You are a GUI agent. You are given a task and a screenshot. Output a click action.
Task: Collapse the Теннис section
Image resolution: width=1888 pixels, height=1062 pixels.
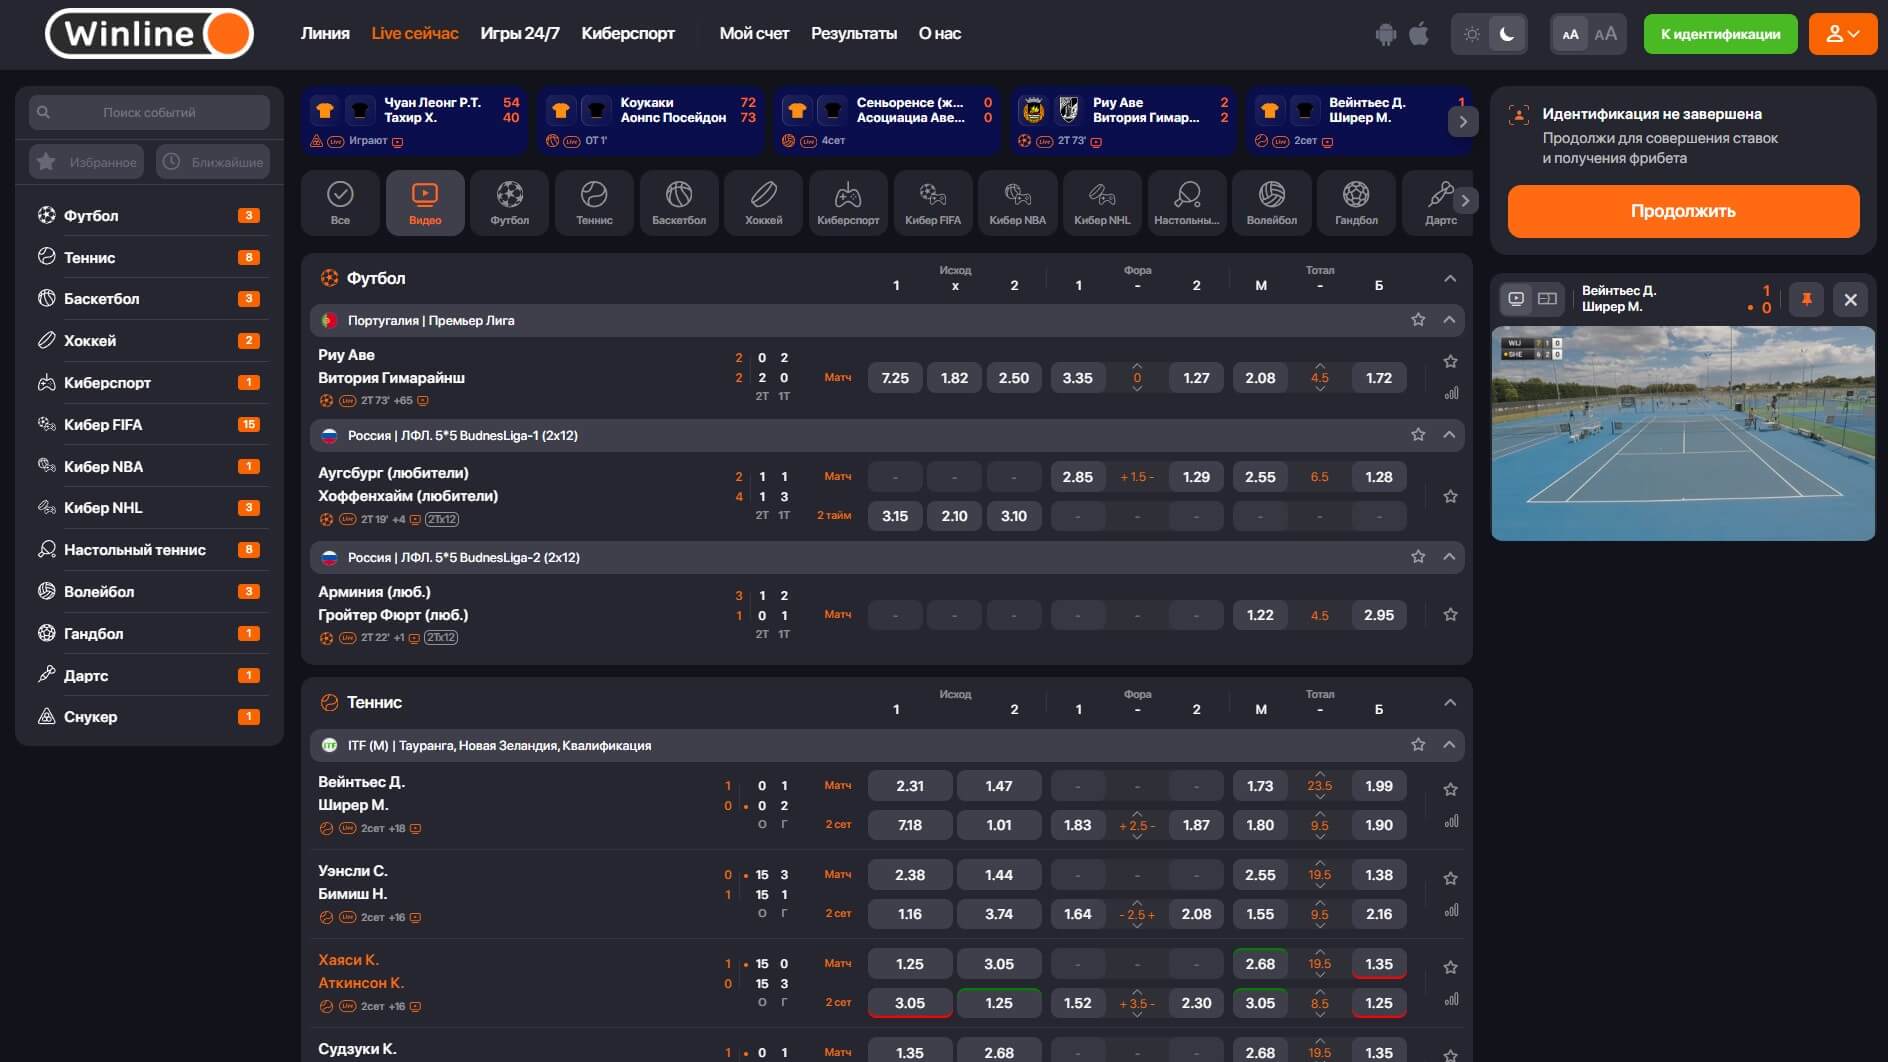coord(1450,702)
